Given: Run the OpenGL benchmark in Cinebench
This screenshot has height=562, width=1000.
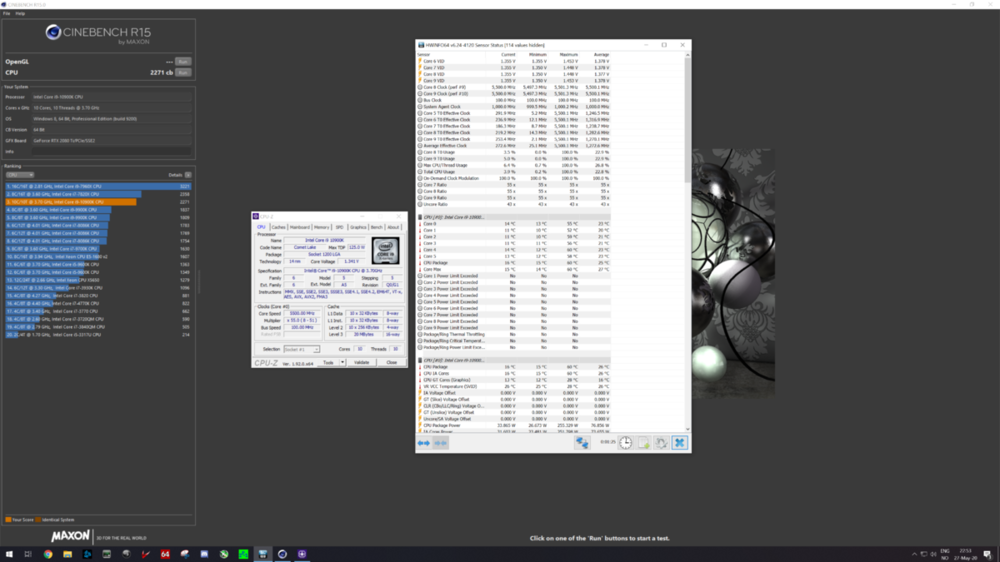Looking at the screenshot, I should [183, 62].
